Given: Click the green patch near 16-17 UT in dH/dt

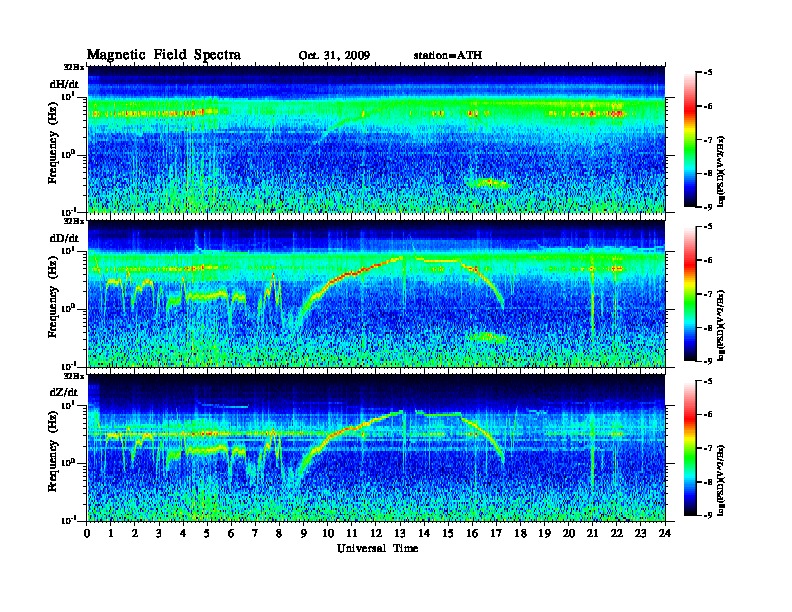Looking at the screenshot, I should tap(487, 183).
